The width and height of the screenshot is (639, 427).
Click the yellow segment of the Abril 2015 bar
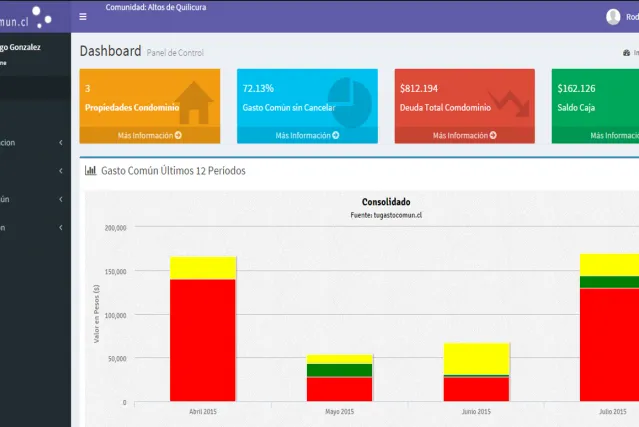click(x=203, y=268)
